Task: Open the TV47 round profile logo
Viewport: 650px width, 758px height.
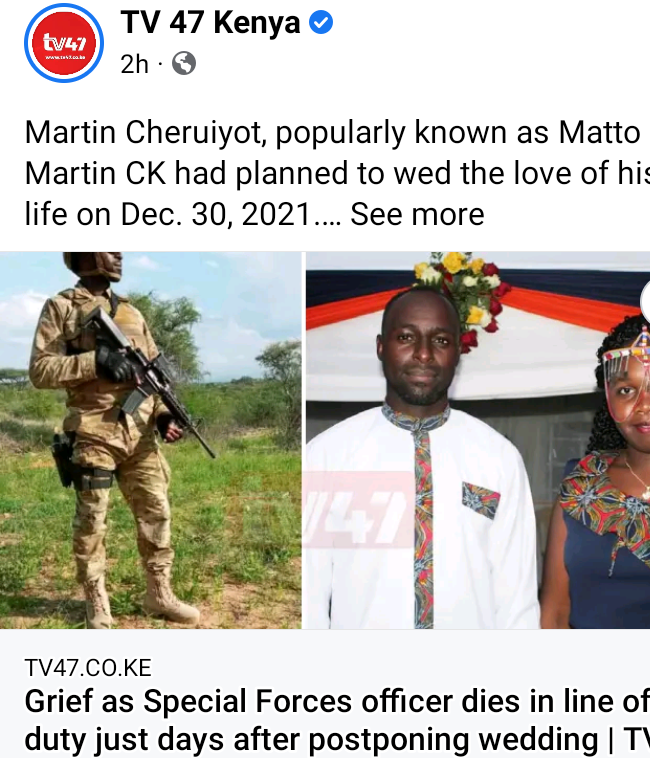Action: pos(64,43)
